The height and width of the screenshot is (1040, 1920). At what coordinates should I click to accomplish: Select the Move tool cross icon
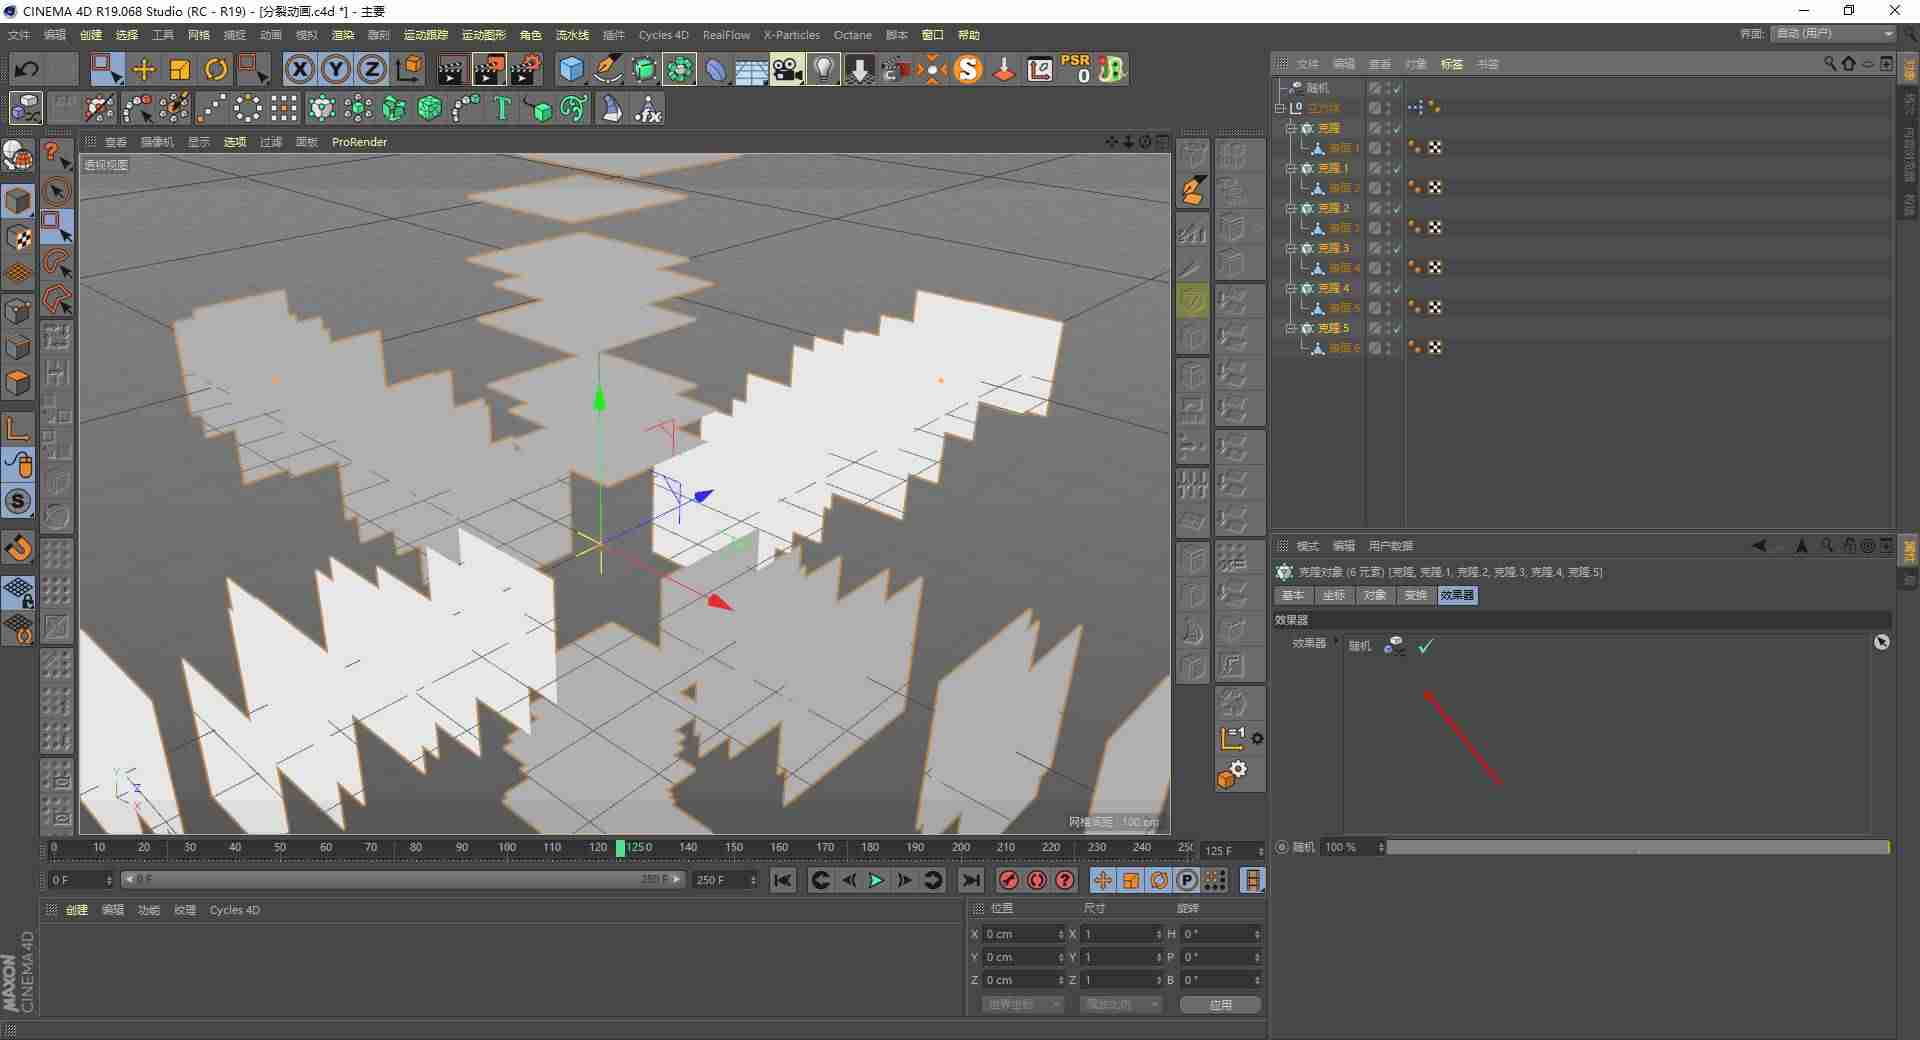point(144,69)
